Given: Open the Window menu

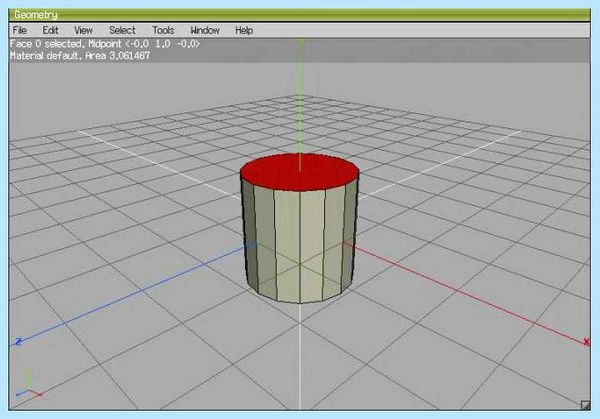Looking at the screenshot, I should tap(205, 30).
